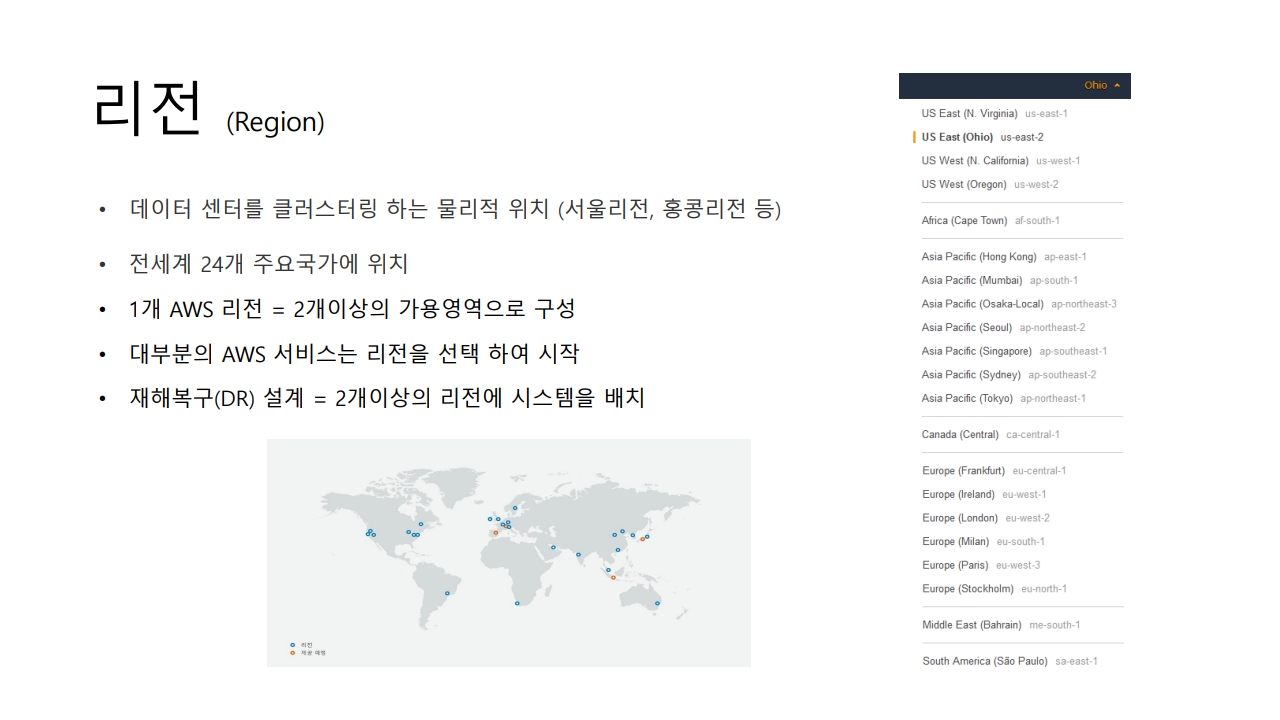Screen dimensions: 1280x720
Task: Pick Europe (London) eu-west-2
Action: pyautogui.click(x=986, y=518)
